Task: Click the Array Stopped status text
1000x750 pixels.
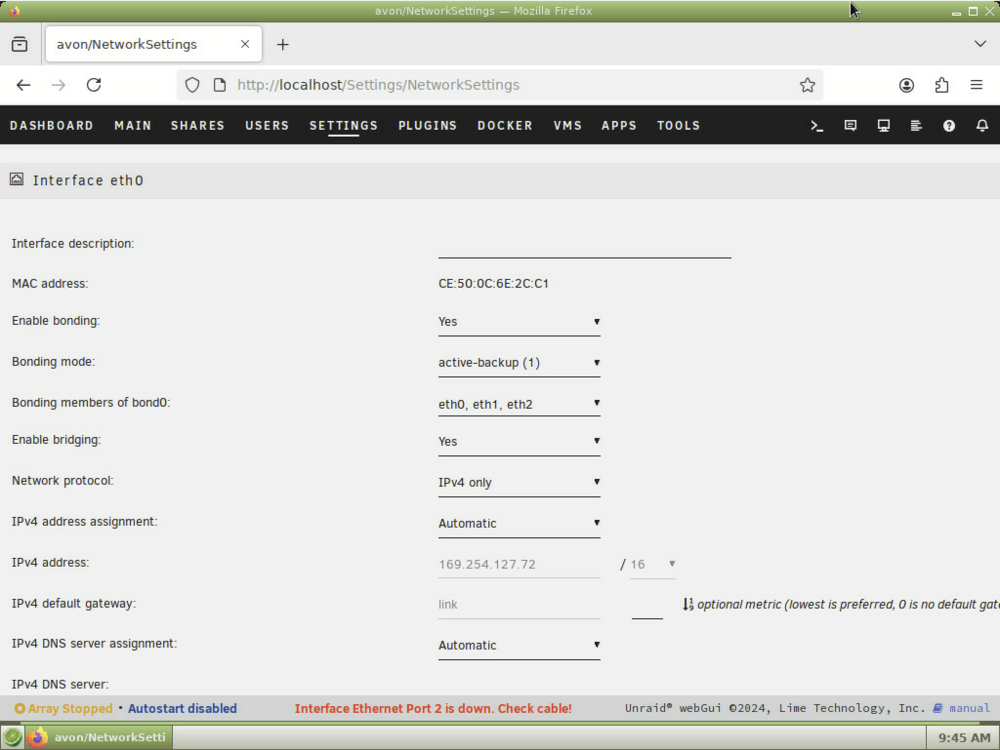Action: (x=70, y=709)
